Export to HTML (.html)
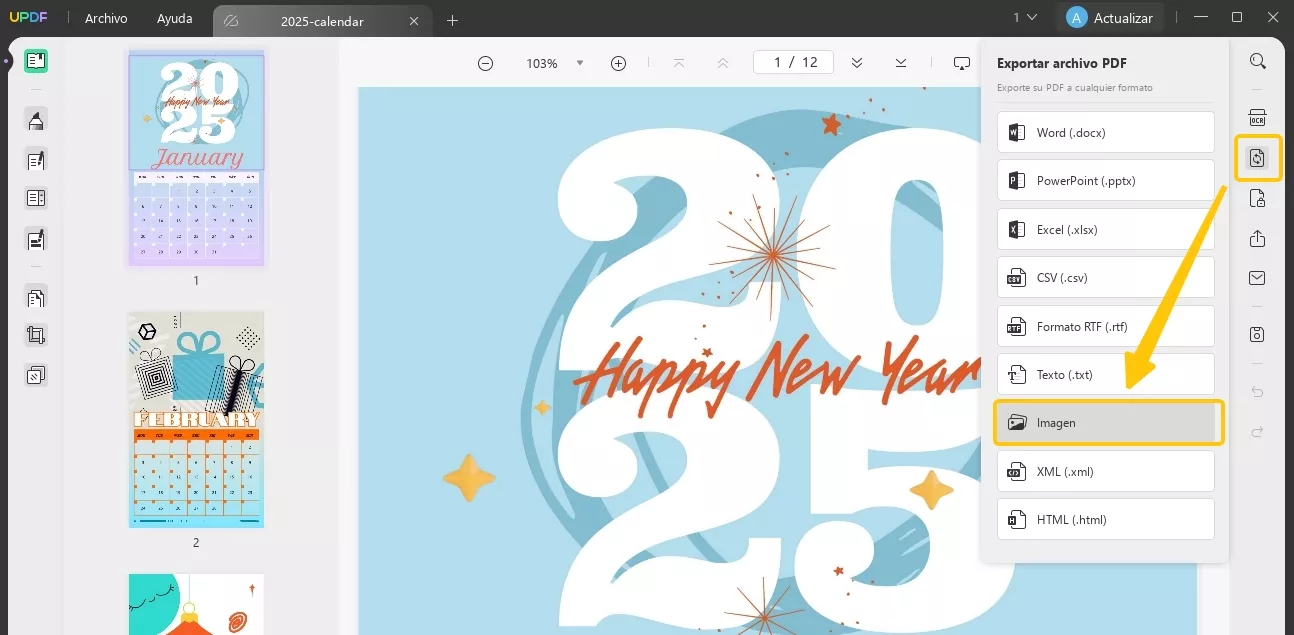Image resolution: width=1294 pixels, height=635 pixels. [1105, 519]
